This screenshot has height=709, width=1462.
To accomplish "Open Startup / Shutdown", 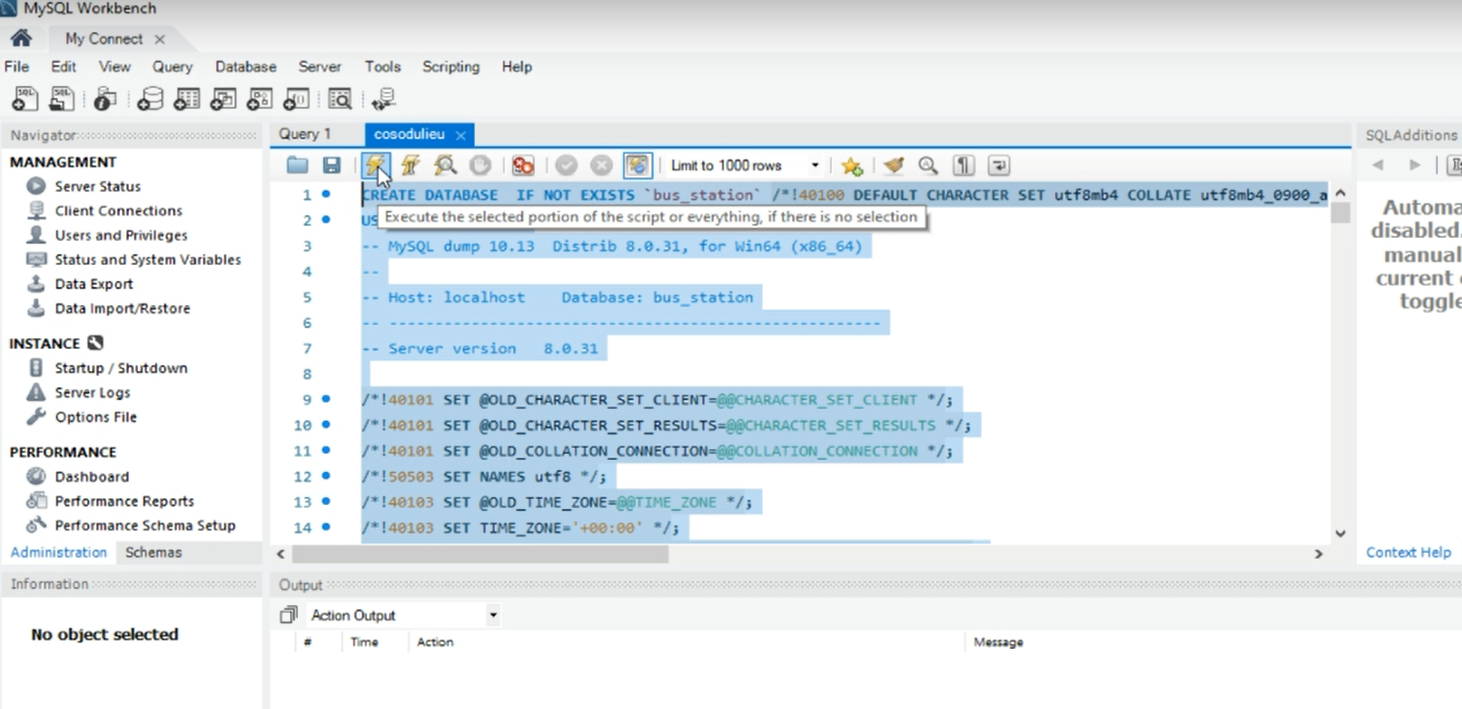I will tap(121, 368).
